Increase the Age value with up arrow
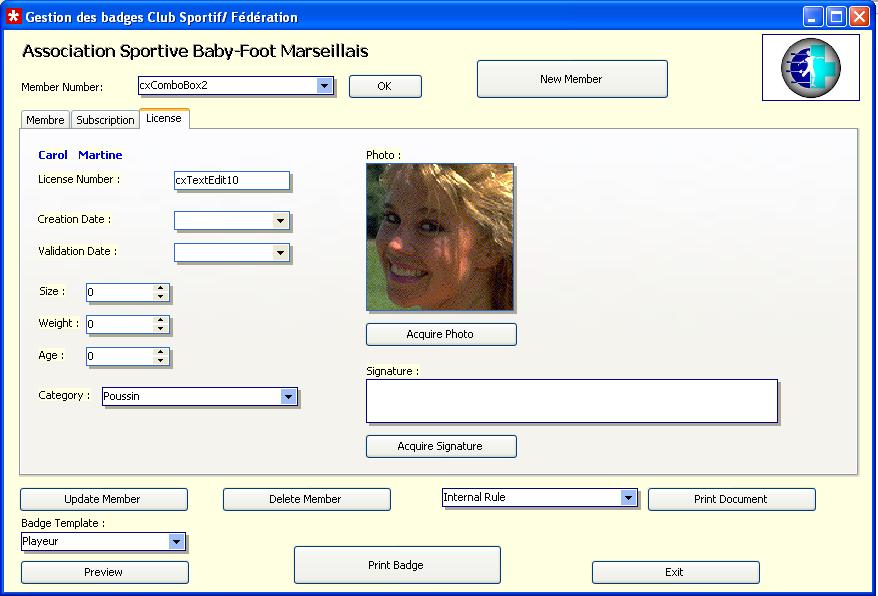This screenshot has width=878, height=596. click(x=160, y=352)
